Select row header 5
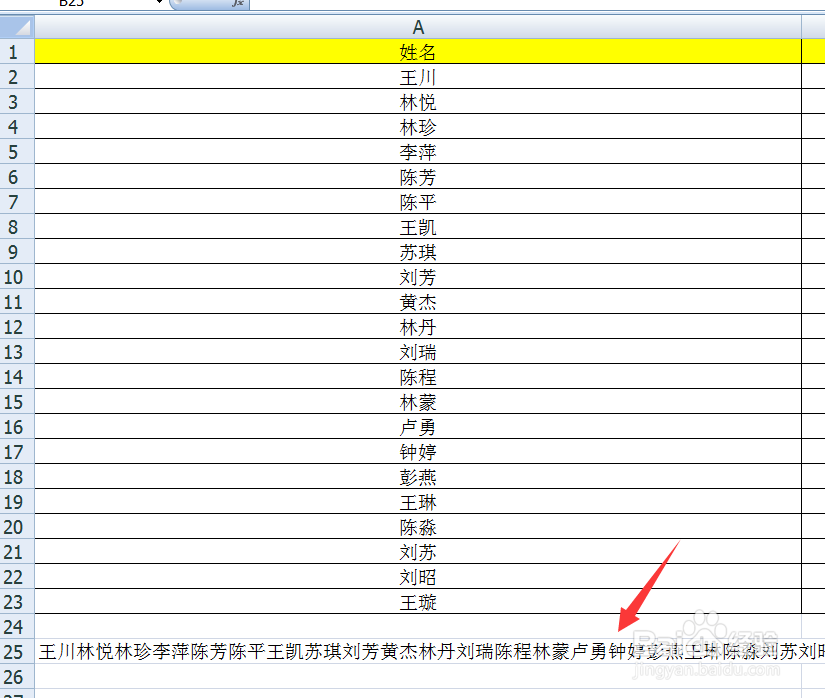 tap(17, 151)
